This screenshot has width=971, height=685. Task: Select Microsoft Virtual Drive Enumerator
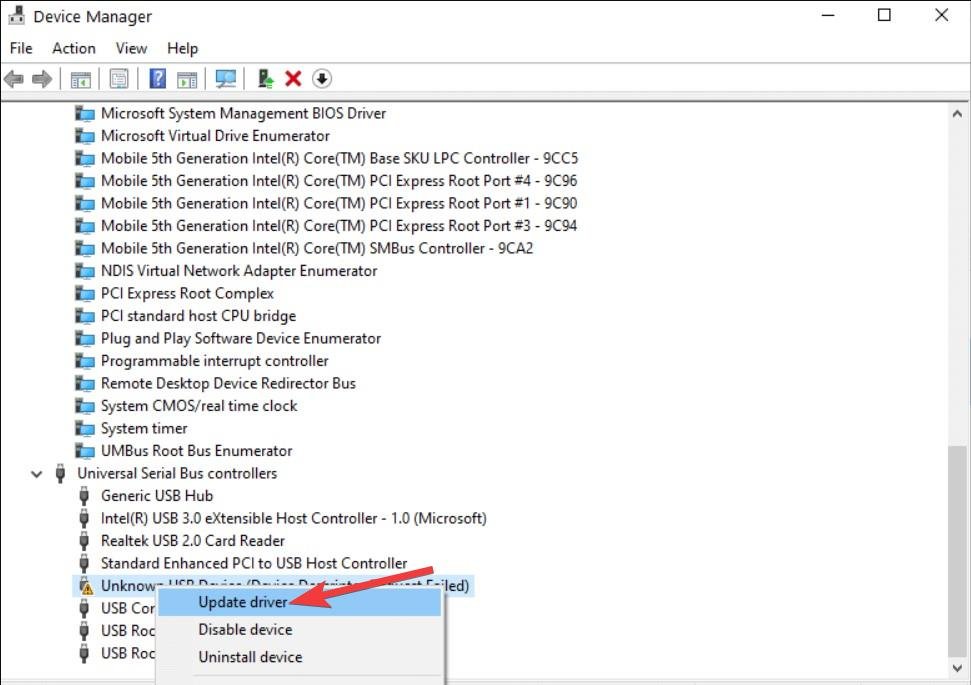pos(215,136)
